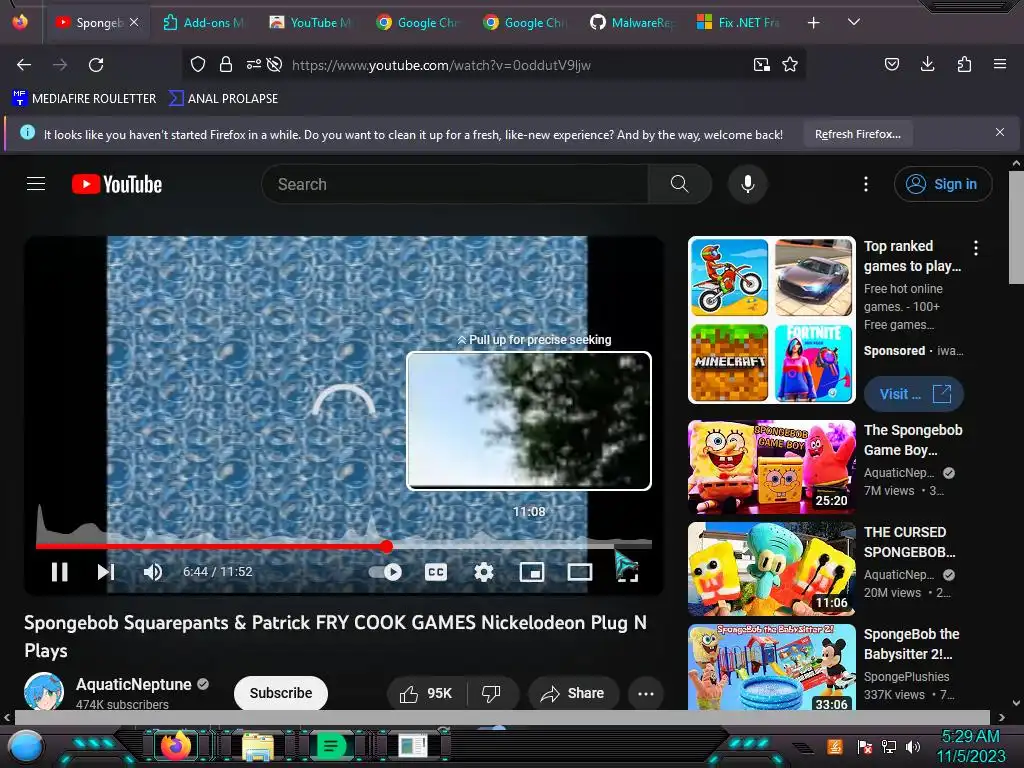Open picture-in-picture from address bar
The image size is (1024, 768).
(761, 65)
